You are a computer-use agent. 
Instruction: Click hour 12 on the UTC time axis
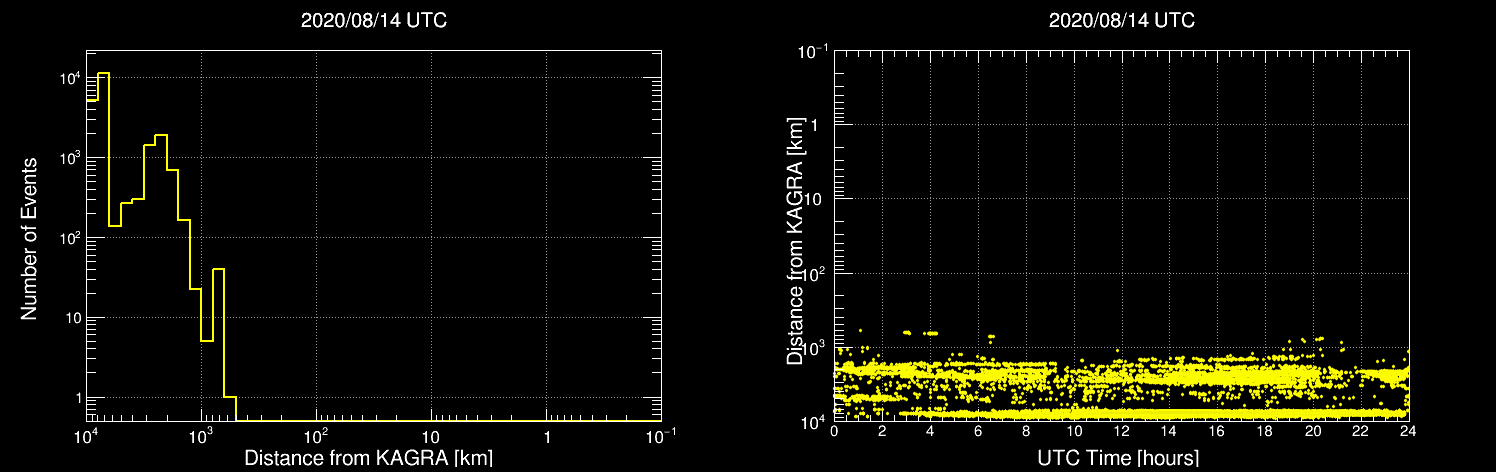[1122, 432]
